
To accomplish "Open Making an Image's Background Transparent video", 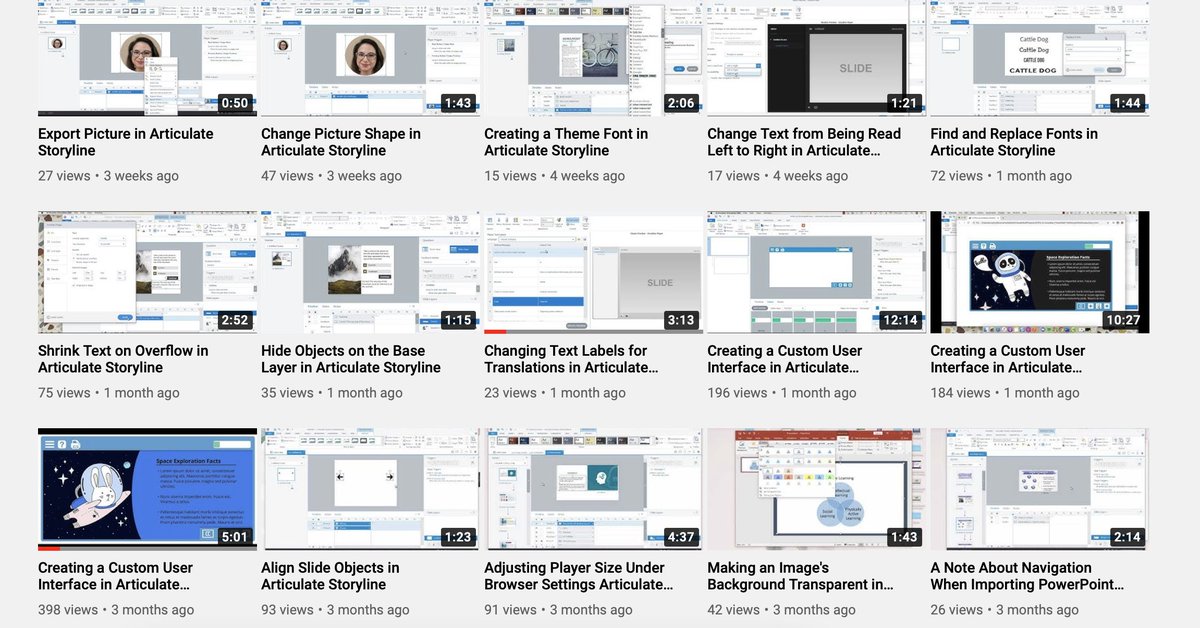I will tap(816, 488).
